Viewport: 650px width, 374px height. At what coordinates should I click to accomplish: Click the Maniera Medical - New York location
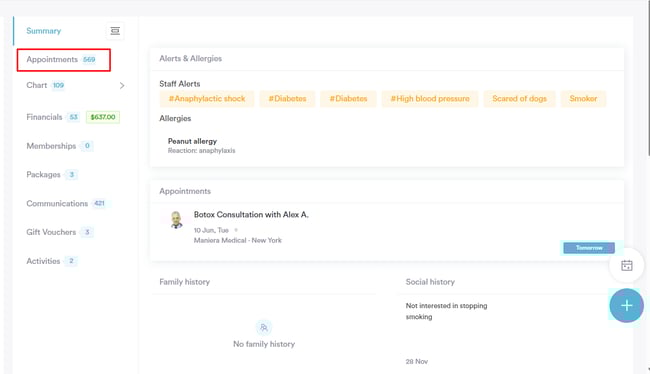pos(238,240)
